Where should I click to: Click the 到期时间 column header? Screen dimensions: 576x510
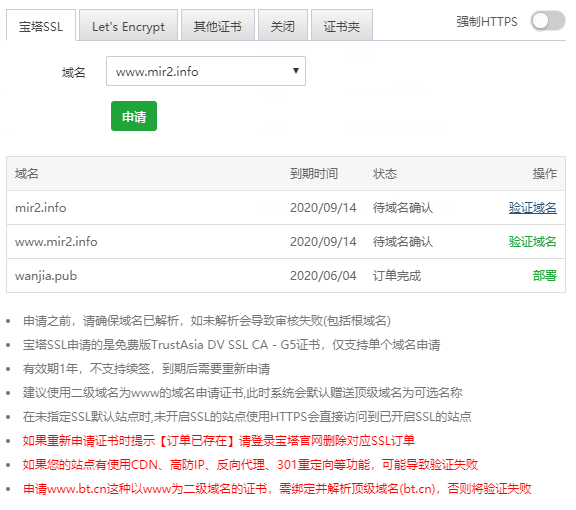coord(314,173)
